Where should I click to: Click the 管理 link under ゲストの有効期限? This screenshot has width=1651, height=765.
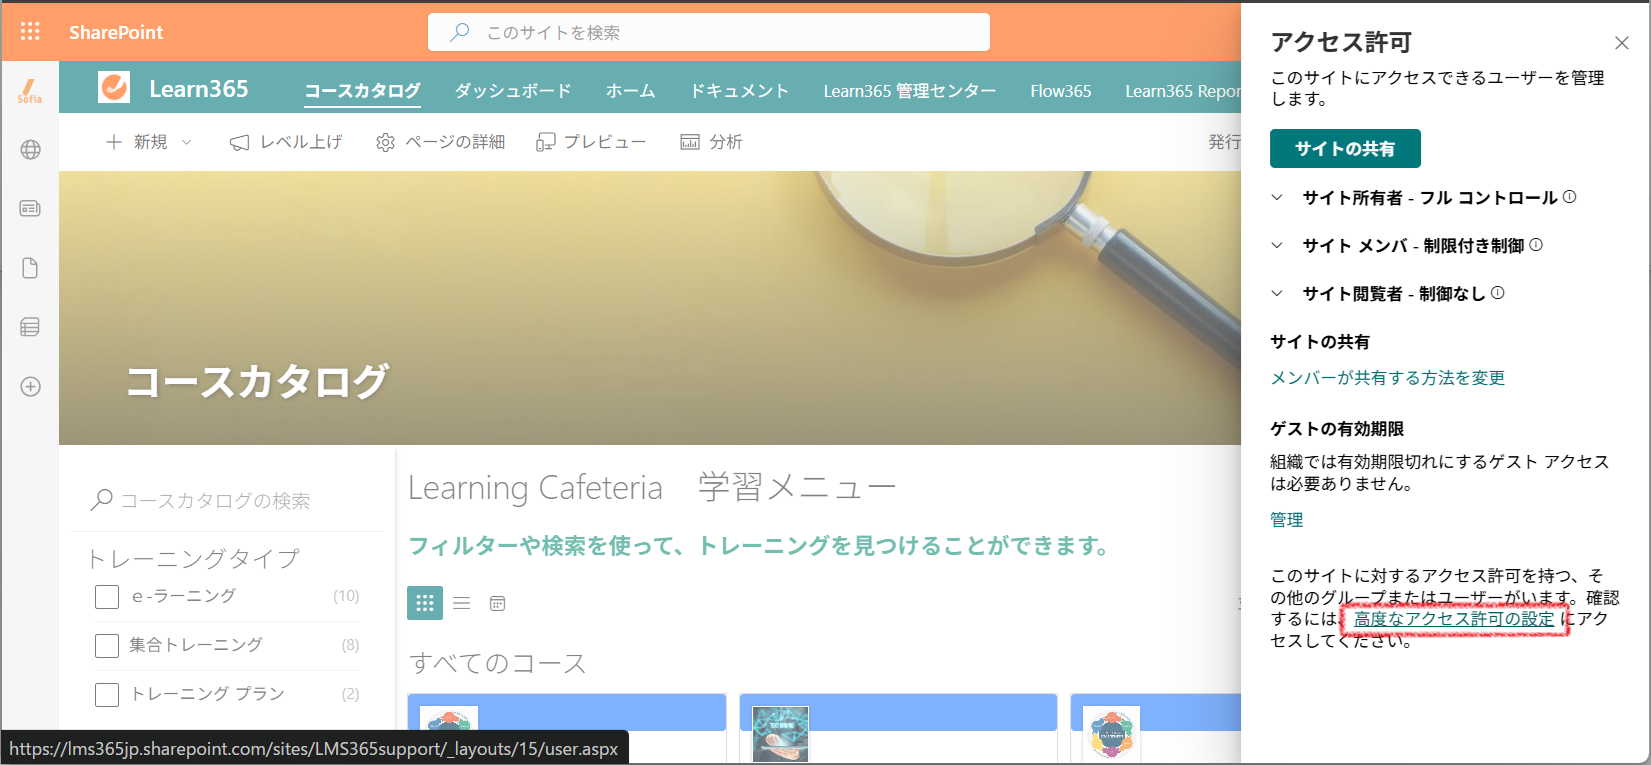[x=1286, y=520]
